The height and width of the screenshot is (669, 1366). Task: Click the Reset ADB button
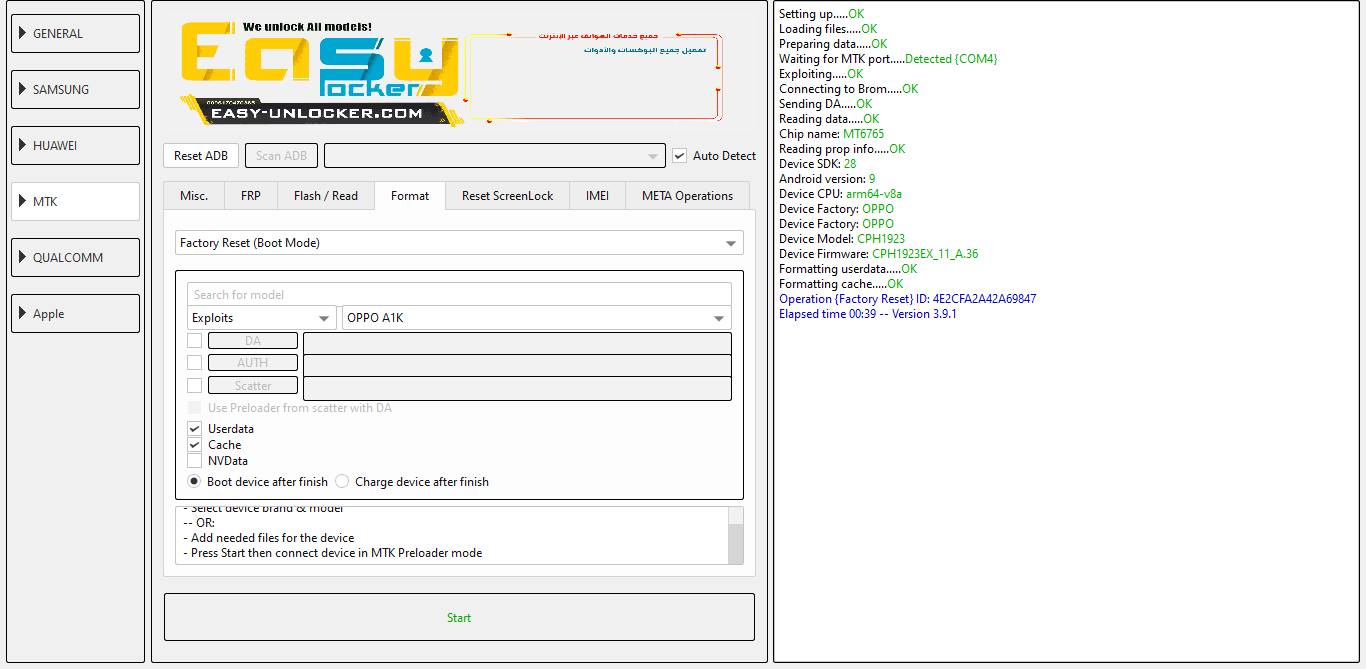tap(201, 155)
